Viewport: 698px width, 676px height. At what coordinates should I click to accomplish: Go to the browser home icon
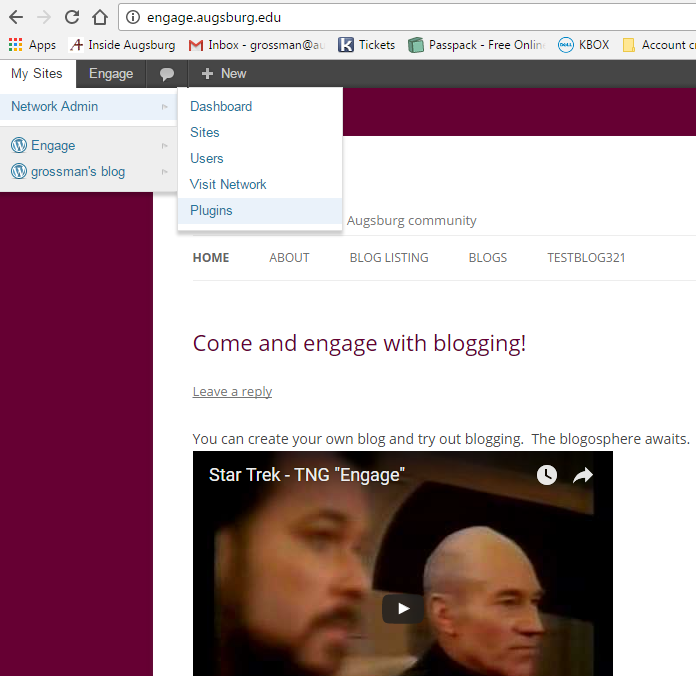click(100, 17)
